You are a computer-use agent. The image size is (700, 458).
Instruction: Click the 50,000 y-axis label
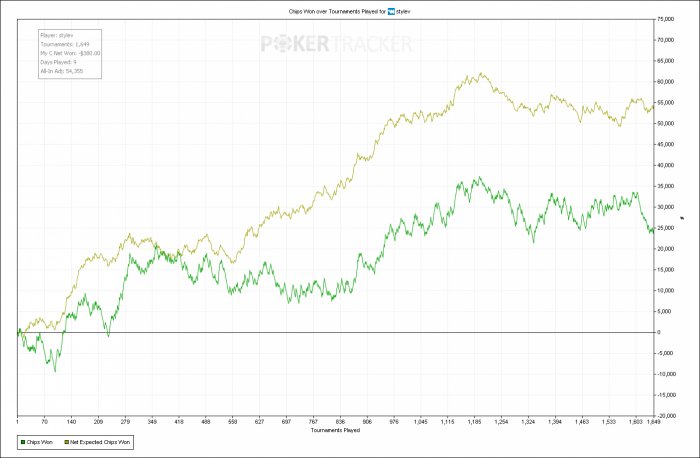pyautogui.click(x=666, y=124)
